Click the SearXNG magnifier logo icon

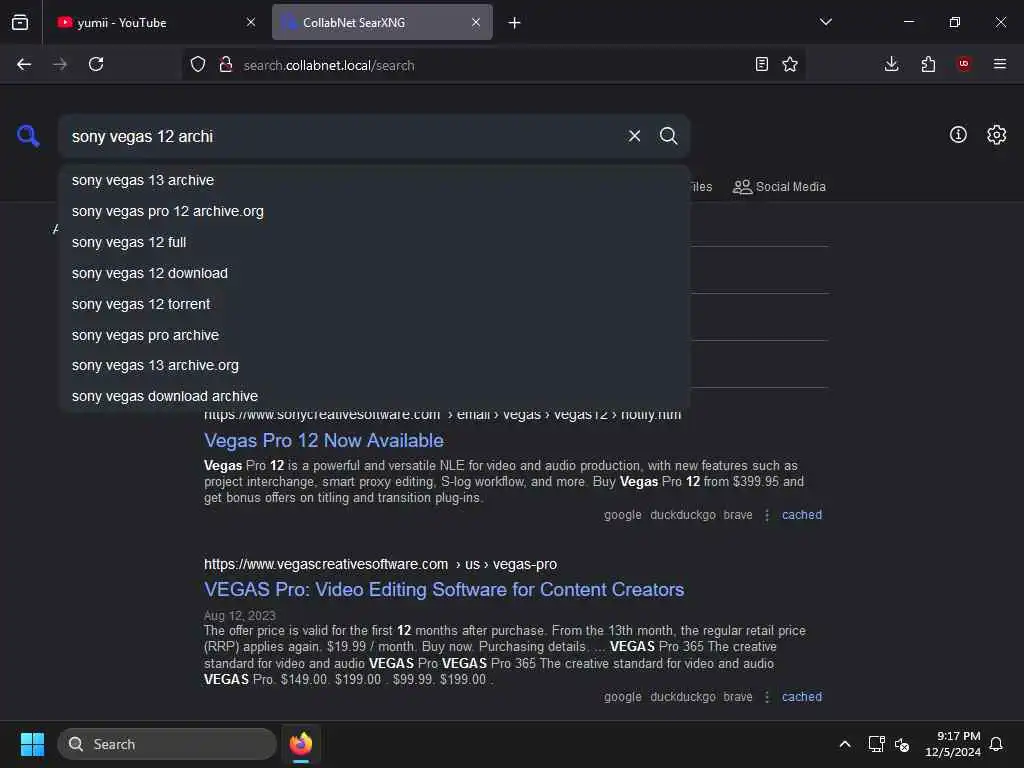coord(28,136)
